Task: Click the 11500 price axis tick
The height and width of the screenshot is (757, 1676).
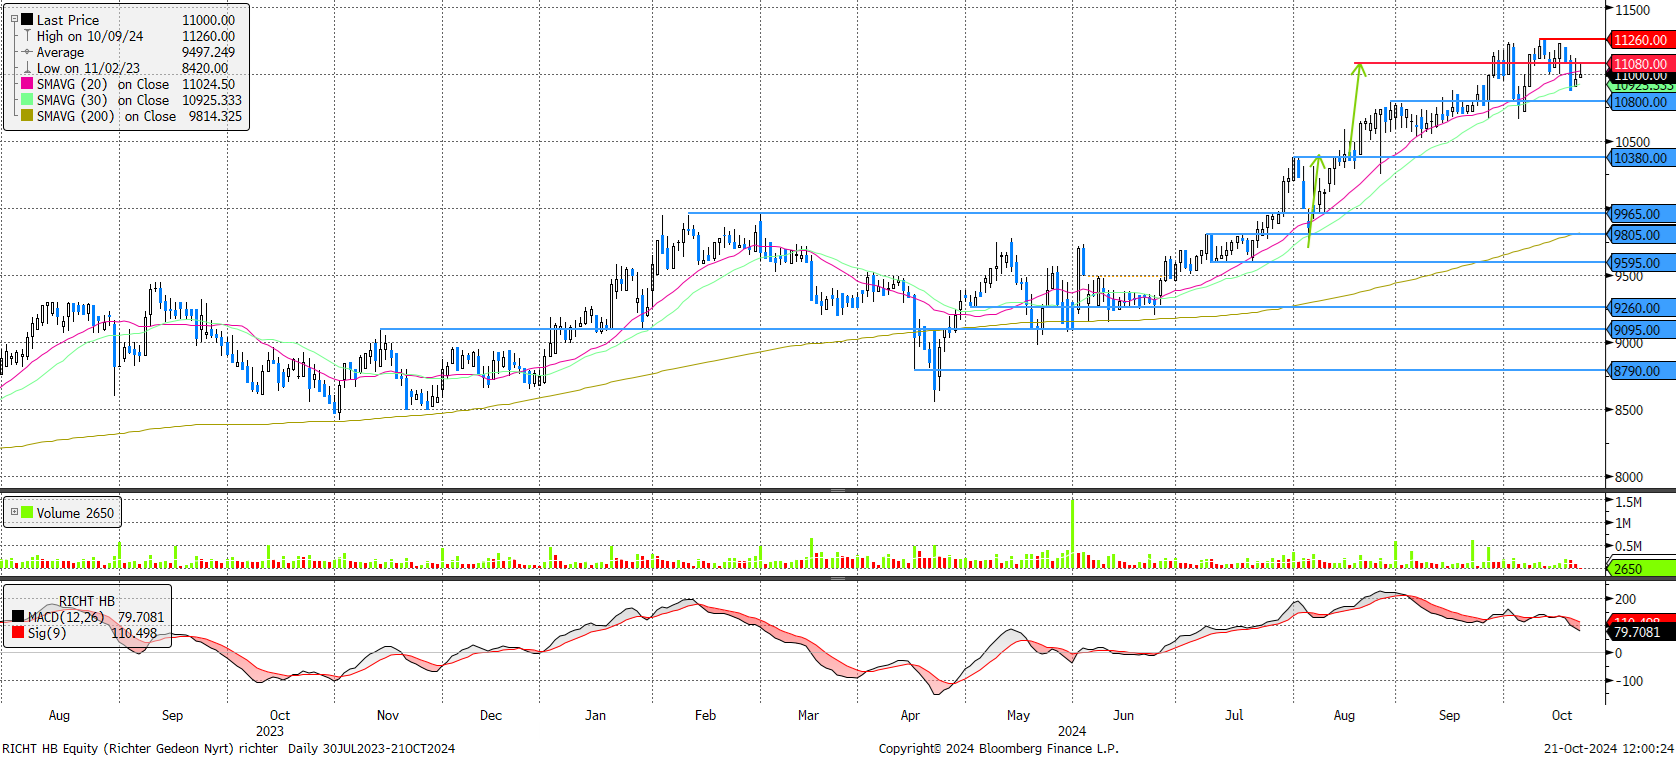Action: click(x=1633, y=10)
